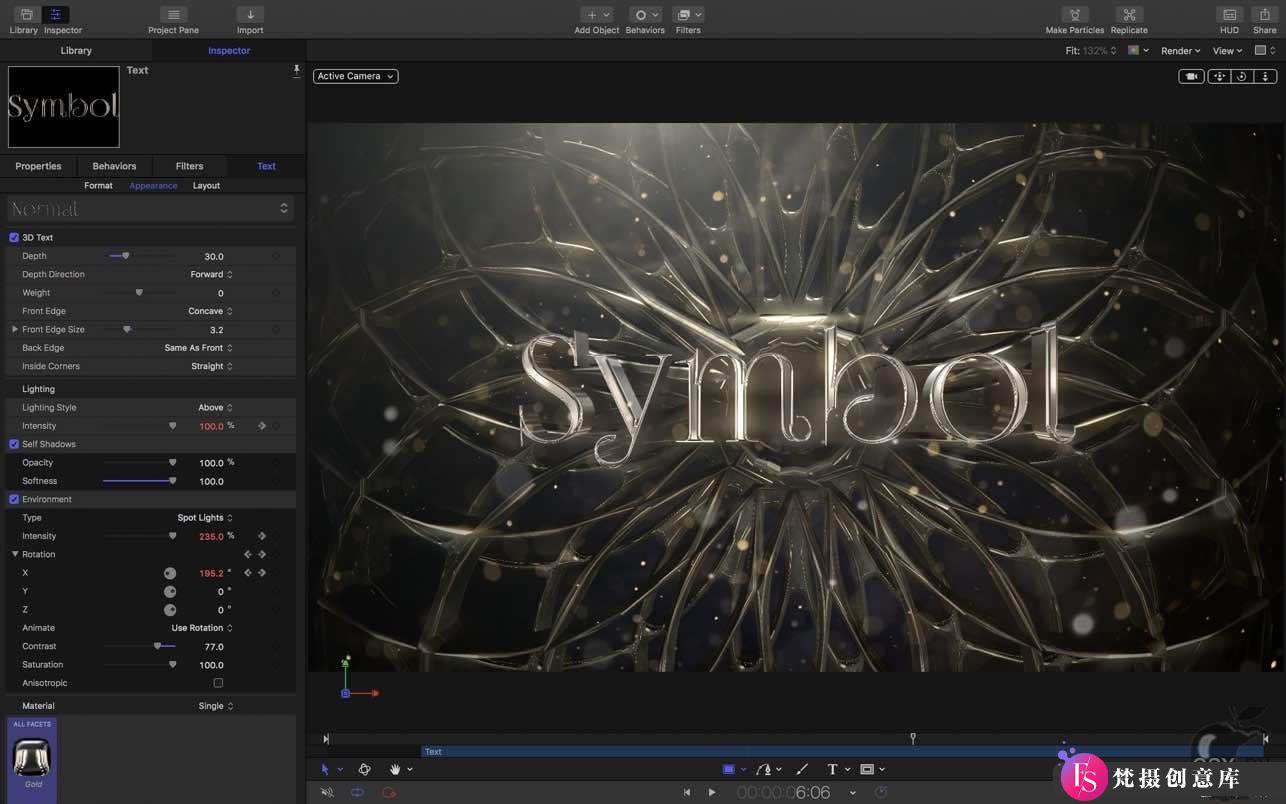Viewport: 1286px width, 804px height.
Task: Open the Format text pane
Action: coord(98,186)
